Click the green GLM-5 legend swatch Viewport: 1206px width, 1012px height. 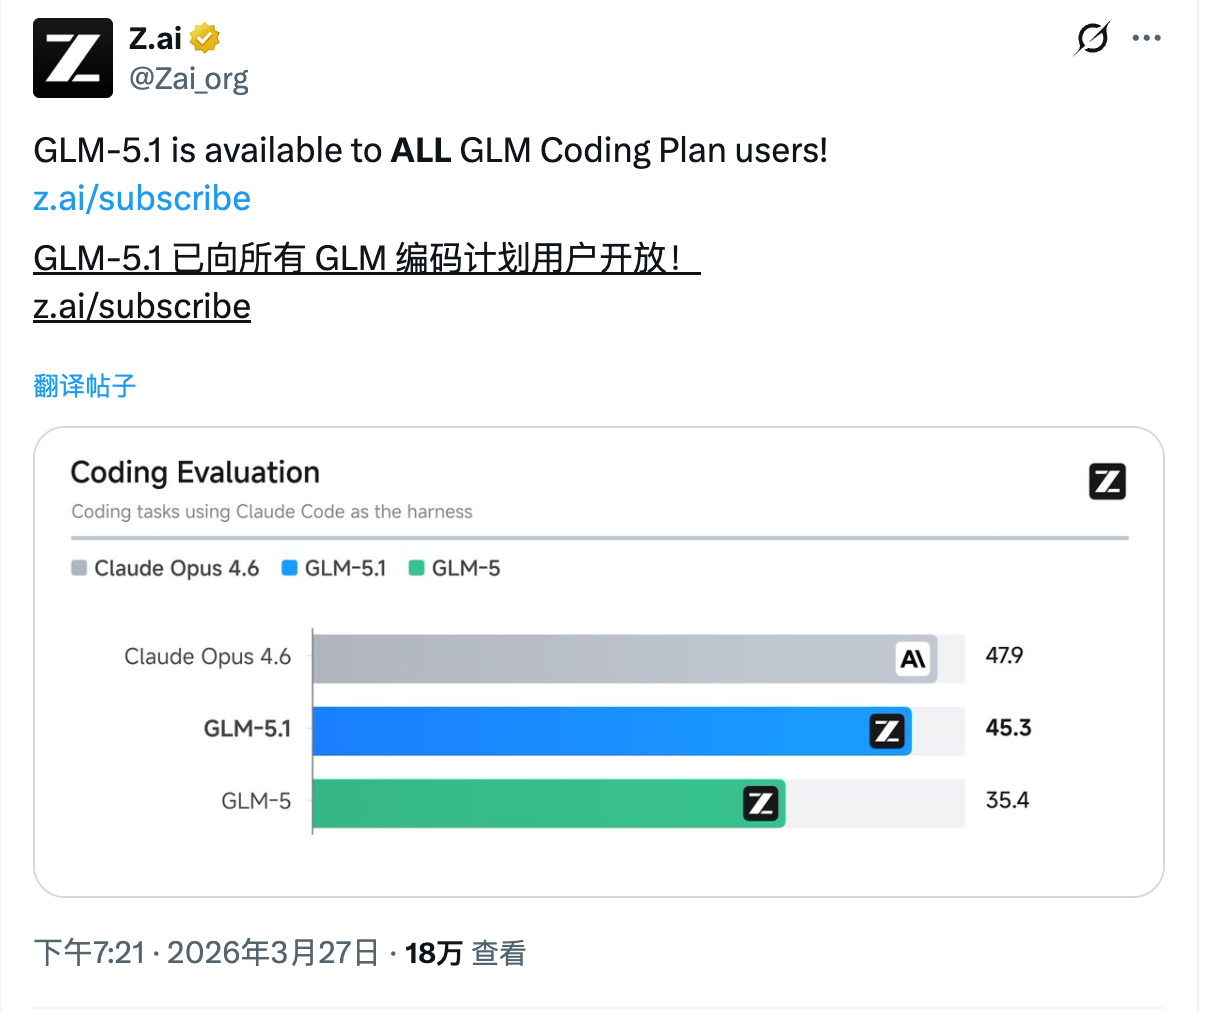coord(417,568)
